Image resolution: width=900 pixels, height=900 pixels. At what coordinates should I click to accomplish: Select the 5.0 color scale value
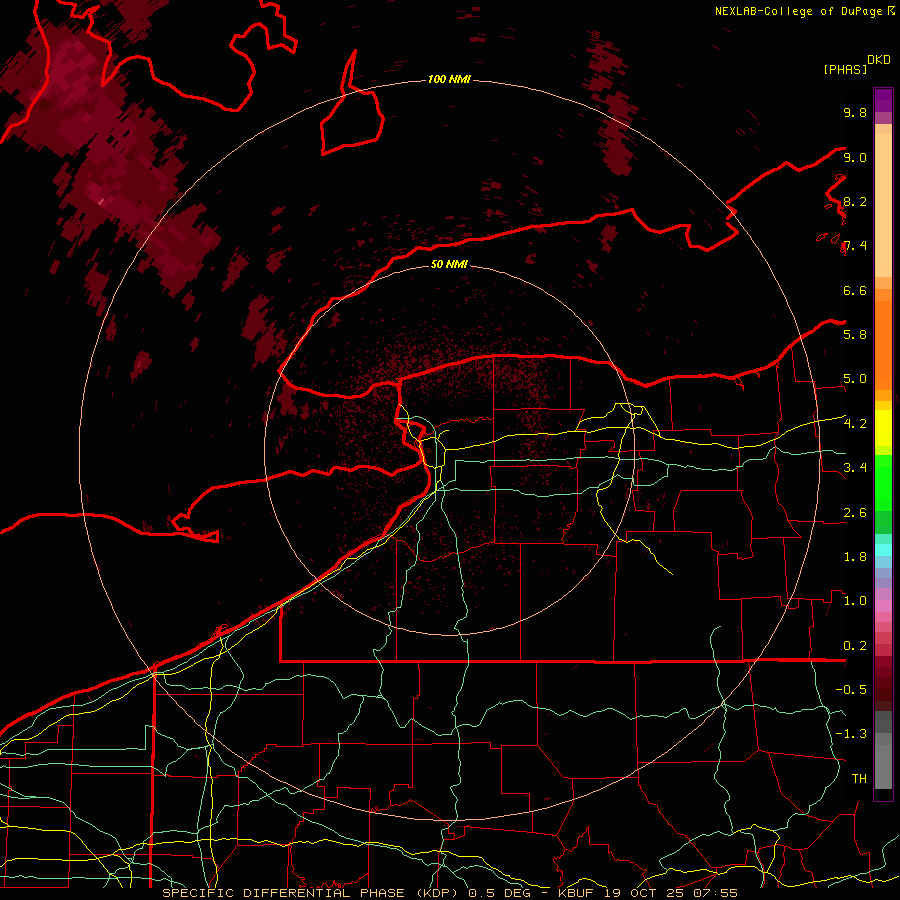click(855, 379)
